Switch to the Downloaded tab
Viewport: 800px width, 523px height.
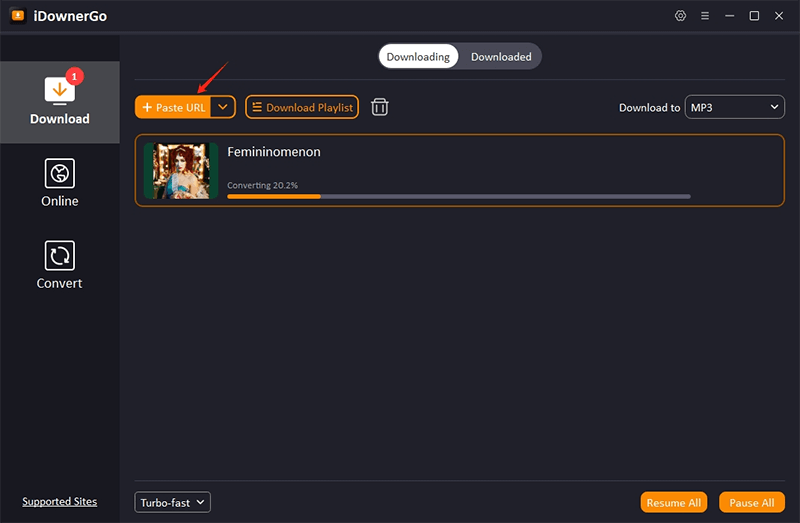click(501, 57)
